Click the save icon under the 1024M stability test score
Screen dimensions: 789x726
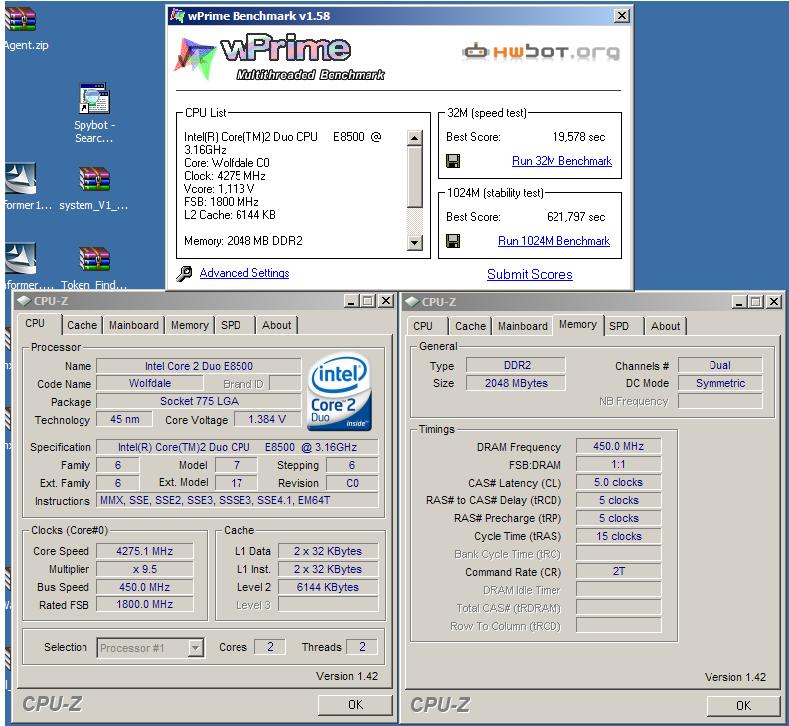(x=453, y=241)
